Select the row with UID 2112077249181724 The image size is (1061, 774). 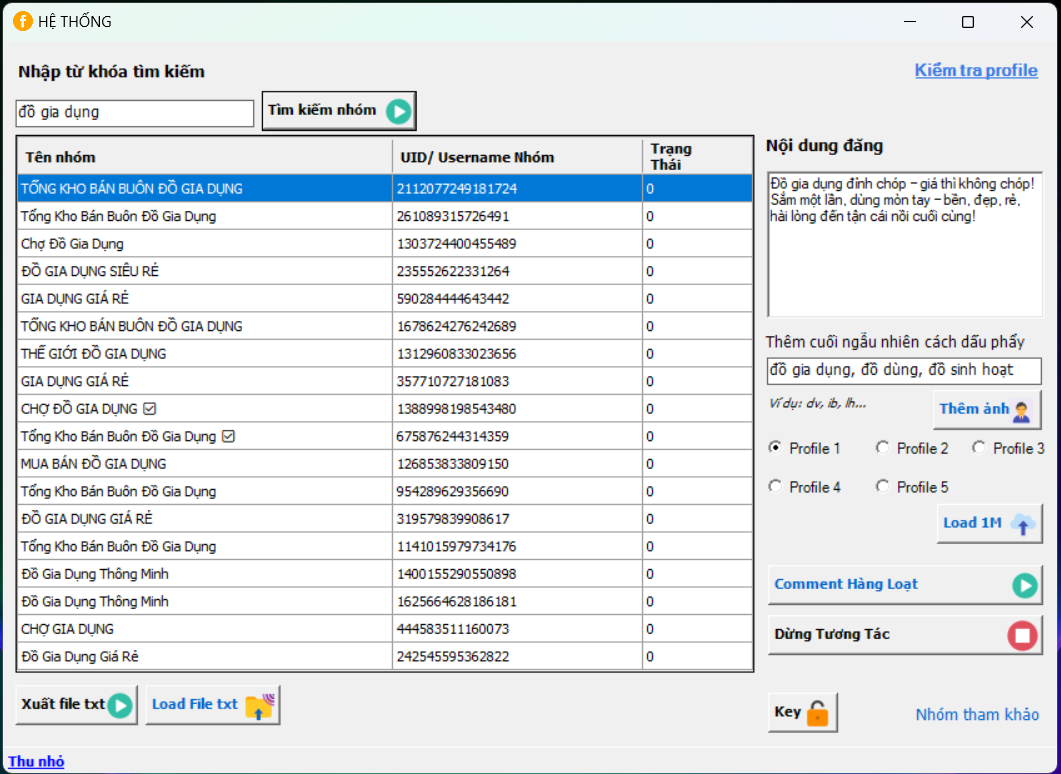[x=385, y=189]
